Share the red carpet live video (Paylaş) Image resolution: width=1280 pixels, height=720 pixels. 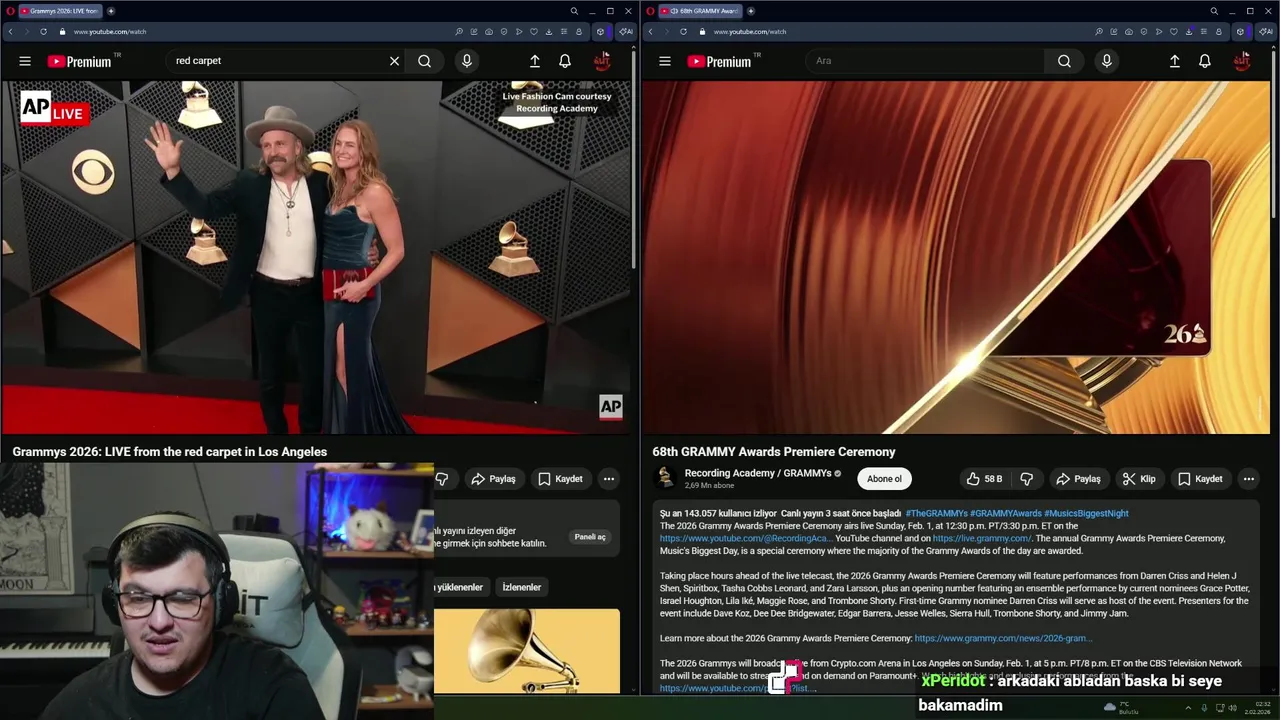494,479
